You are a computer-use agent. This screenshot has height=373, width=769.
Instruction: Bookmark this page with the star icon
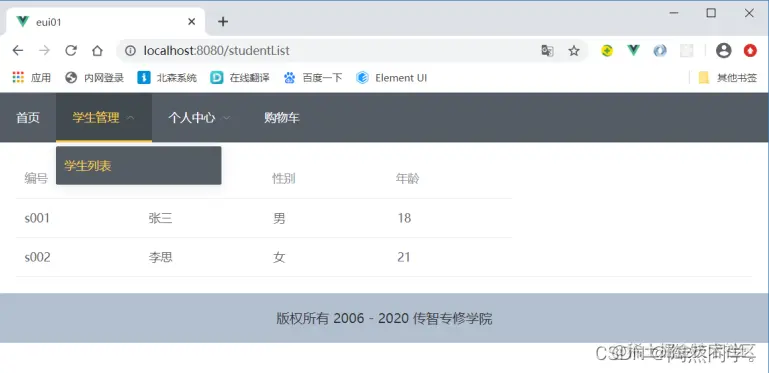tap(574, 50)
